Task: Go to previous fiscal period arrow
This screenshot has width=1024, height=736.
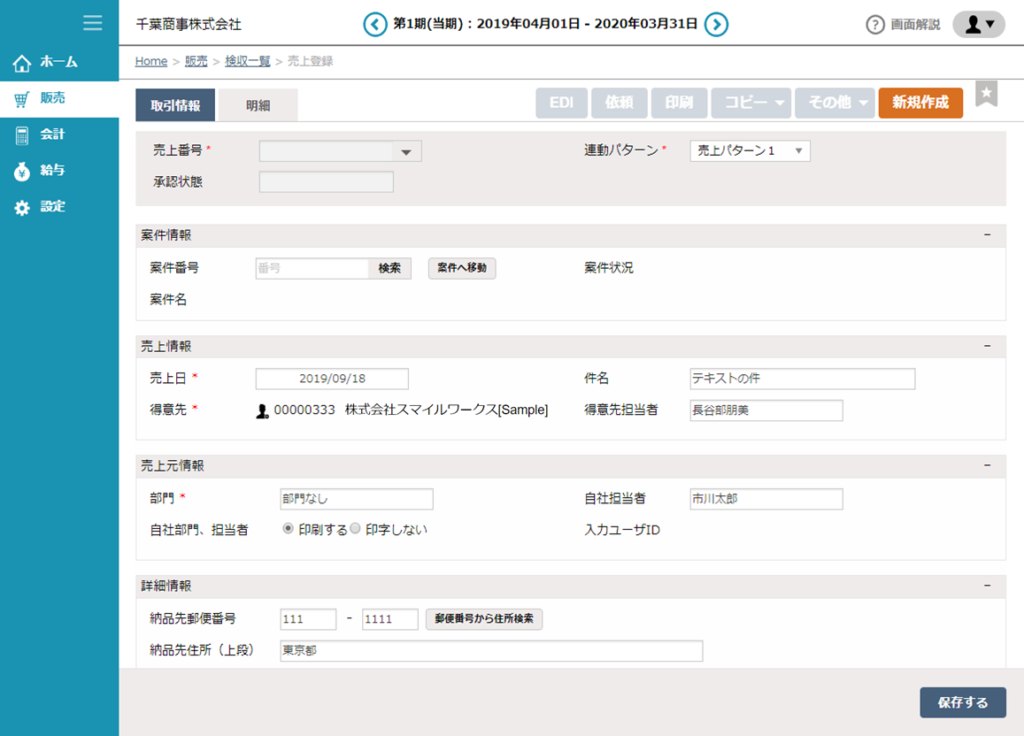Action: 375,24
